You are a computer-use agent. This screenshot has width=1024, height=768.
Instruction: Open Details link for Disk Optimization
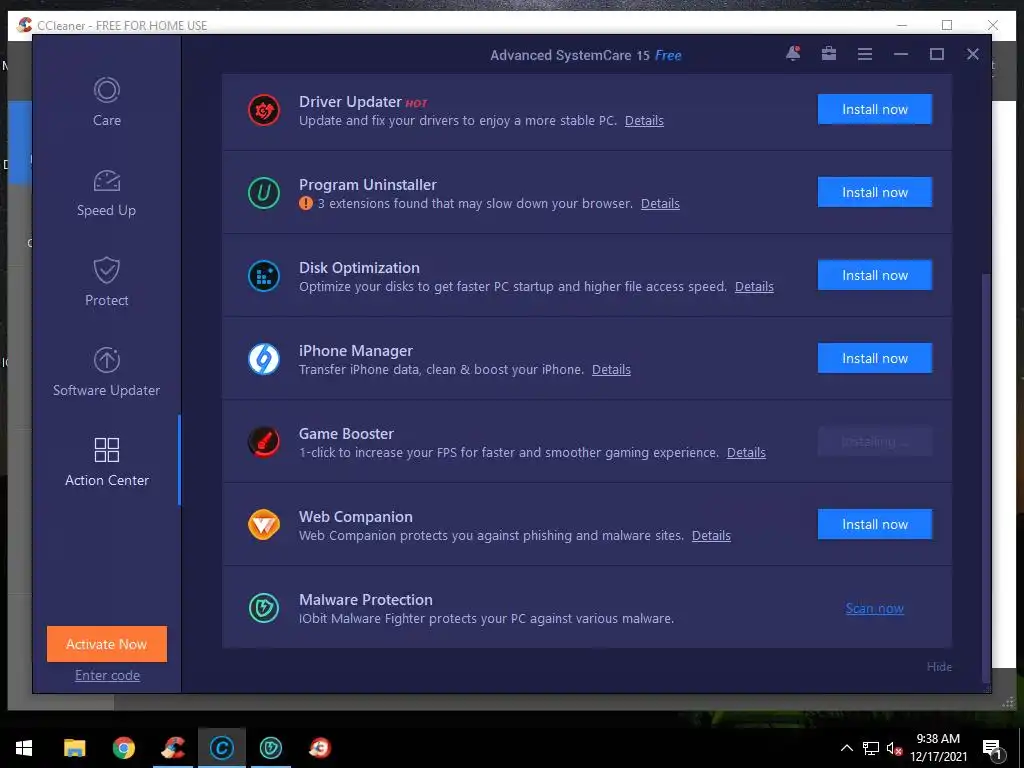pos(754,287)
